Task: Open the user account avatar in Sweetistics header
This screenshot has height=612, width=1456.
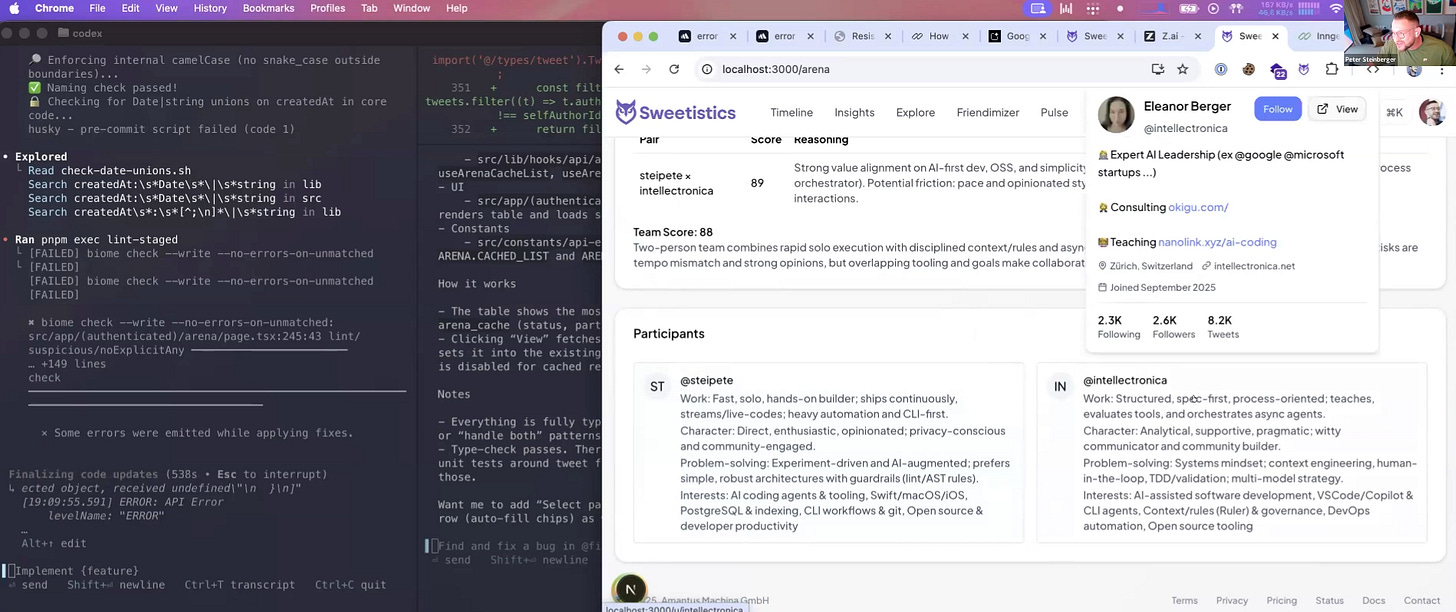Action: coord(1431,112)
